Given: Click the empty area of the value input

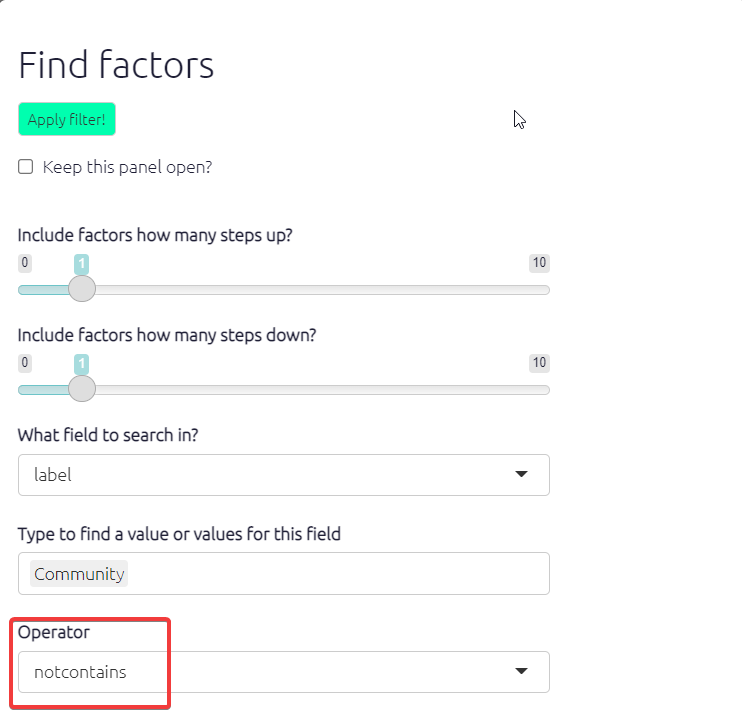Looking at the screenshot, I should coord(340,574).
